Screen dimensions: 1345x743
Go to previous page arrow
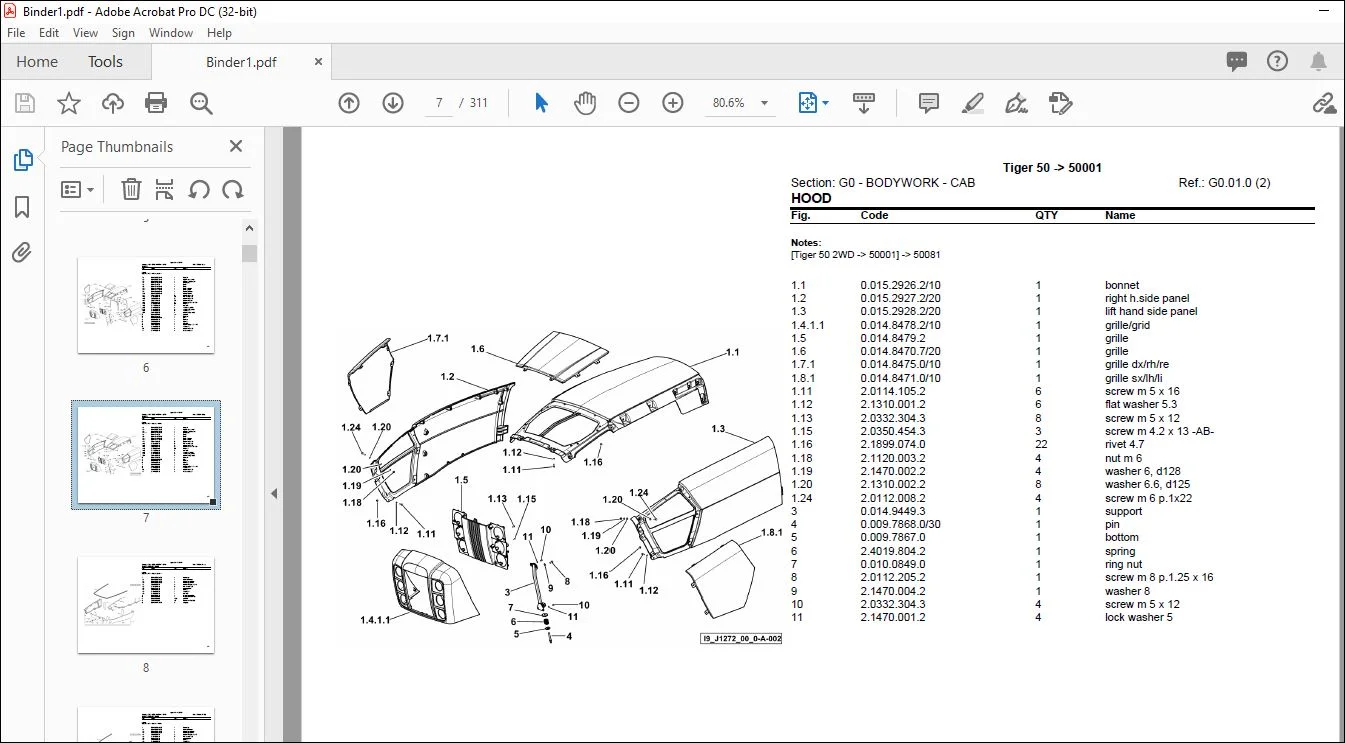[x=349, y=103]
